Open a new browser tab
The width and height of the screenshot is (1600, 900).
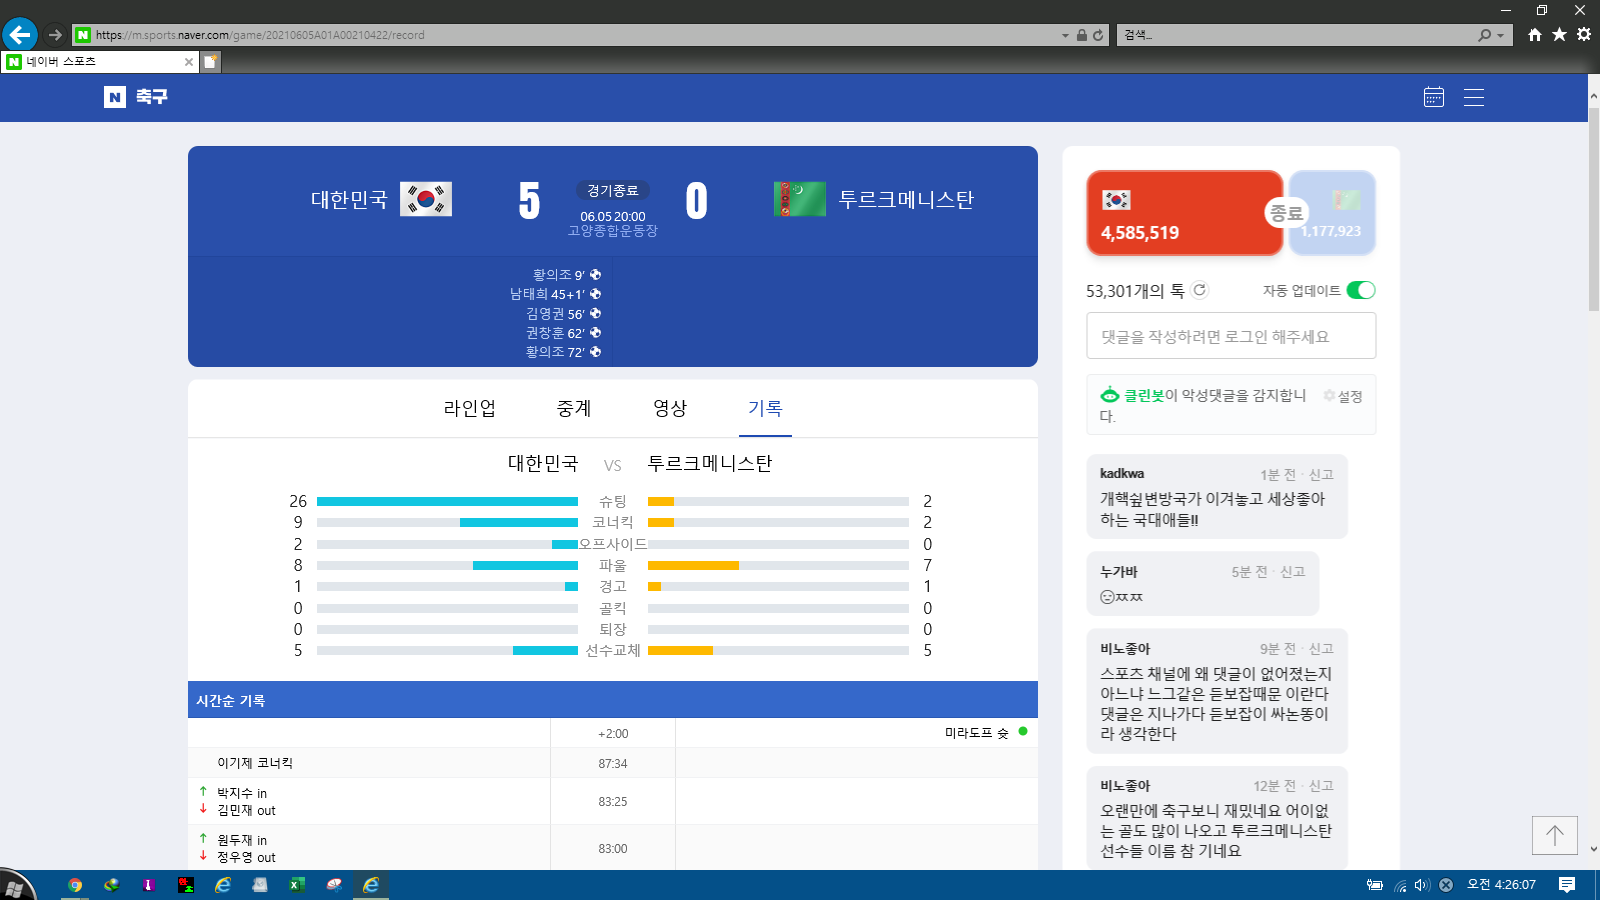point(211,62)
